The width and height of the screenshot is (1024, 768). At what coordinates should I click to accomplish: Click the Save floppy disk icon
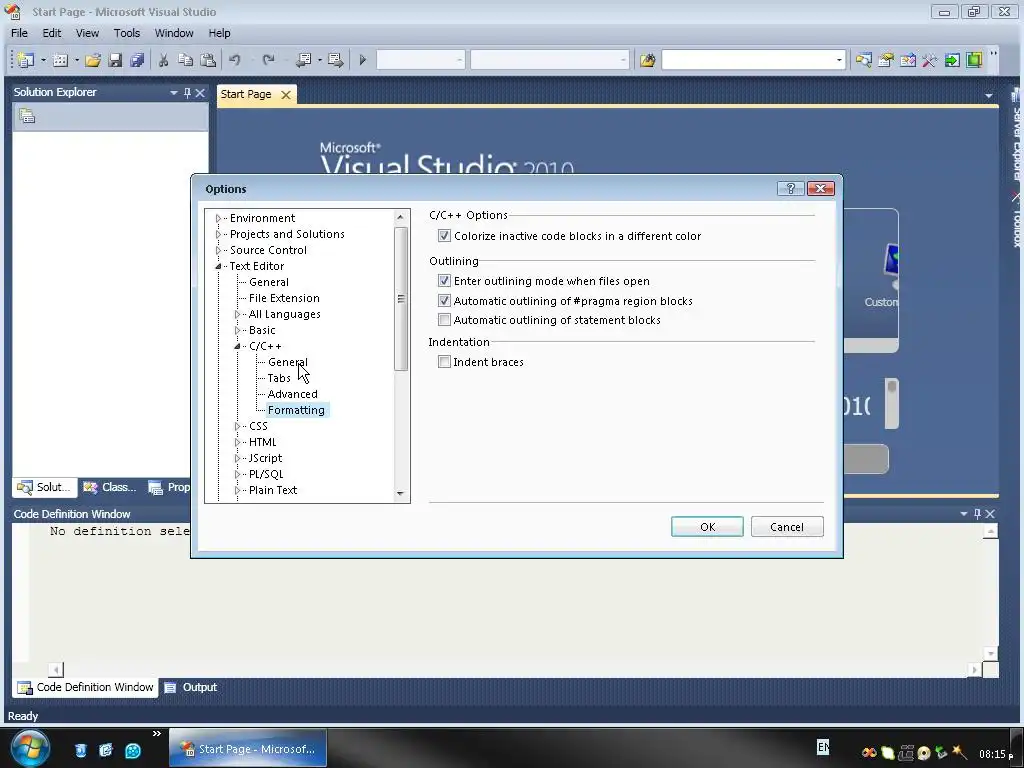coord(115,60)
